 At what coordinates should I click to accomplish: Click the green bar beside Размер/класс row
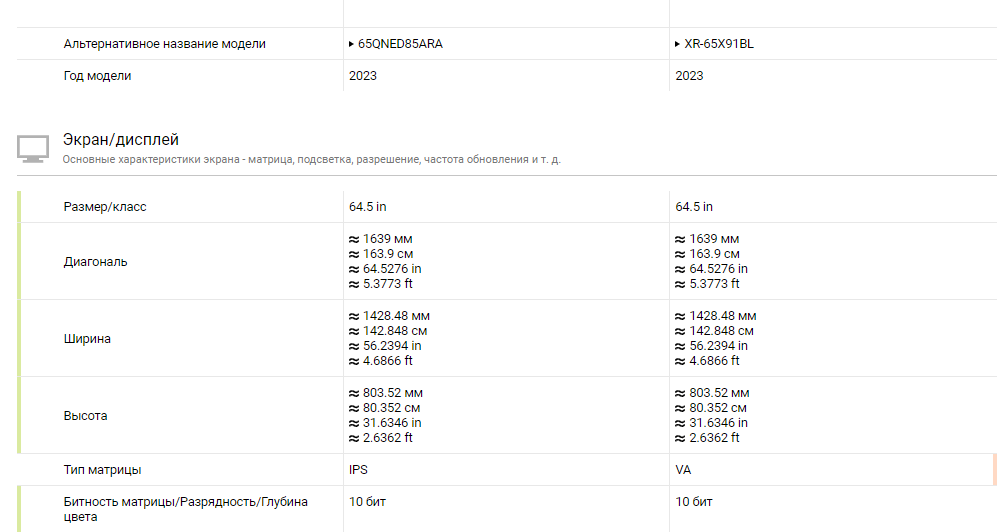coord(19,207)
